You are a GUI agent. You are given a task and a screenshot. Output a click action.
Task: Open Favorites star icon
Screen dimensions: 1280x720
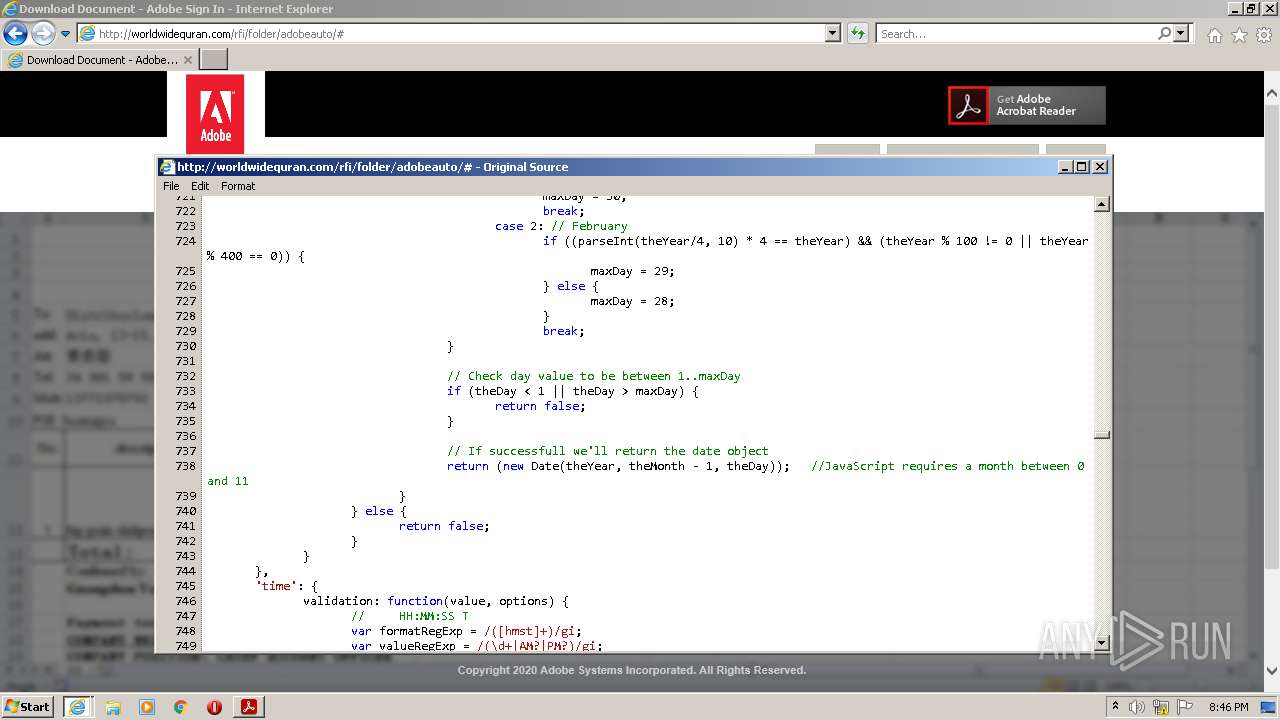point(1239,35)
